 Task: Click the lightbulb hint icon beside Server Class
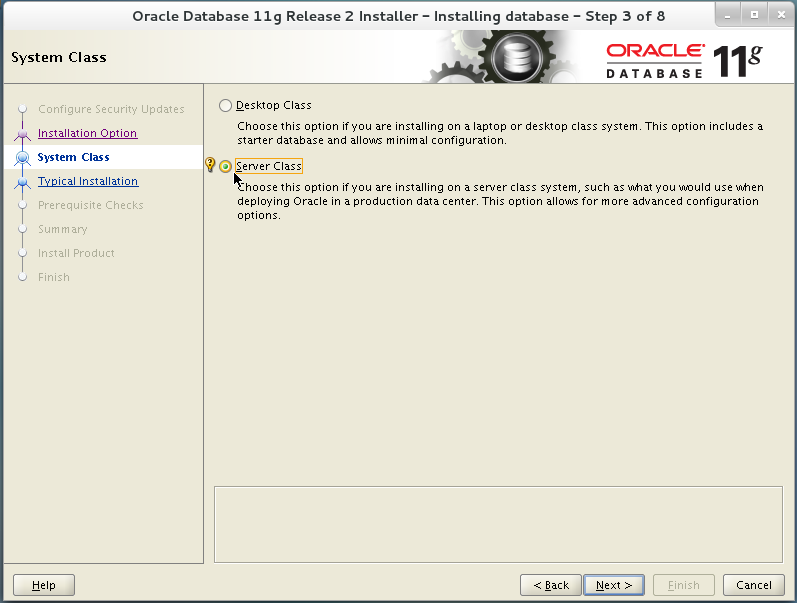[210, 165]
